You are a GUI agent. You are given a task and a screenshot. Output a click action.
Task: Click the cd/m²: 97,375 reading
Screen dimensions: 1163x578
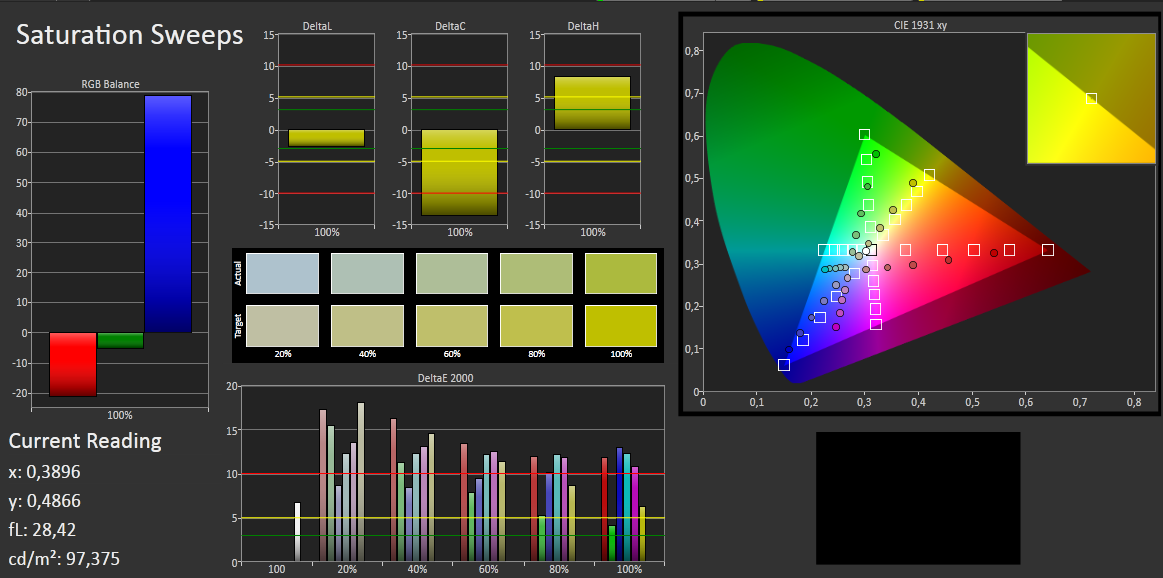click(x=64, y=559)
